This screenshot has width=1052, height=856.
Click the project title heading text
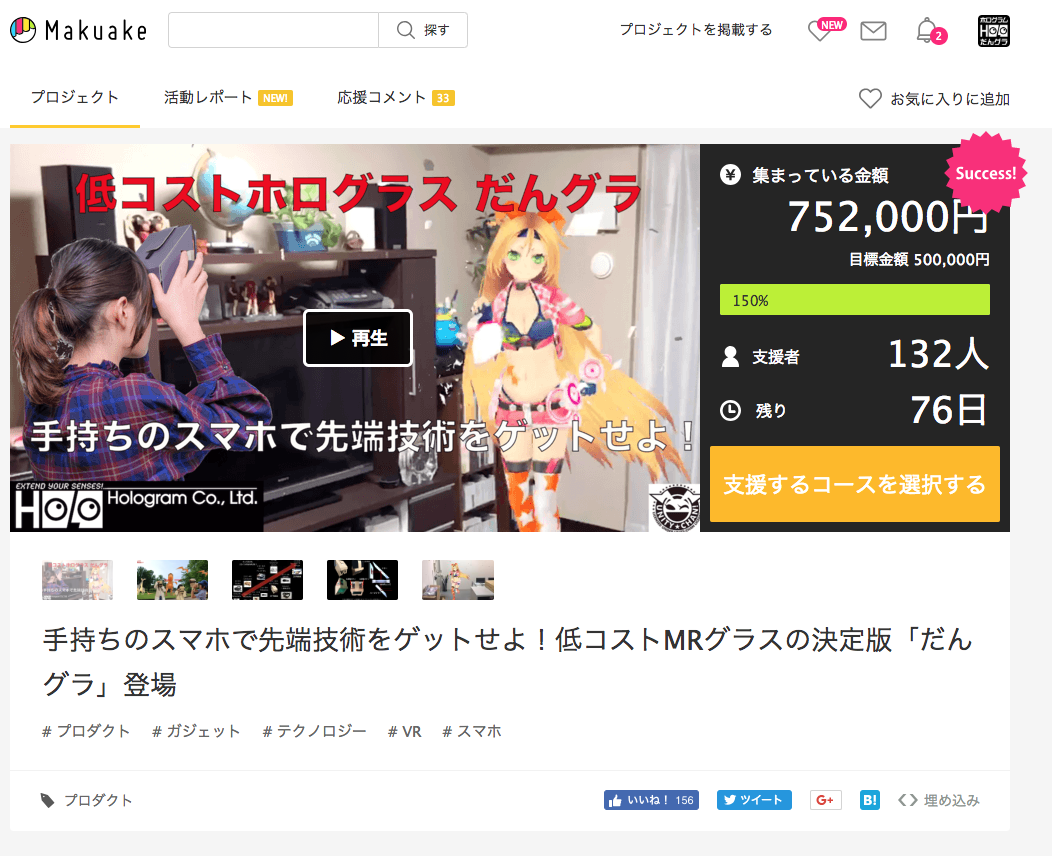point(508,662)
